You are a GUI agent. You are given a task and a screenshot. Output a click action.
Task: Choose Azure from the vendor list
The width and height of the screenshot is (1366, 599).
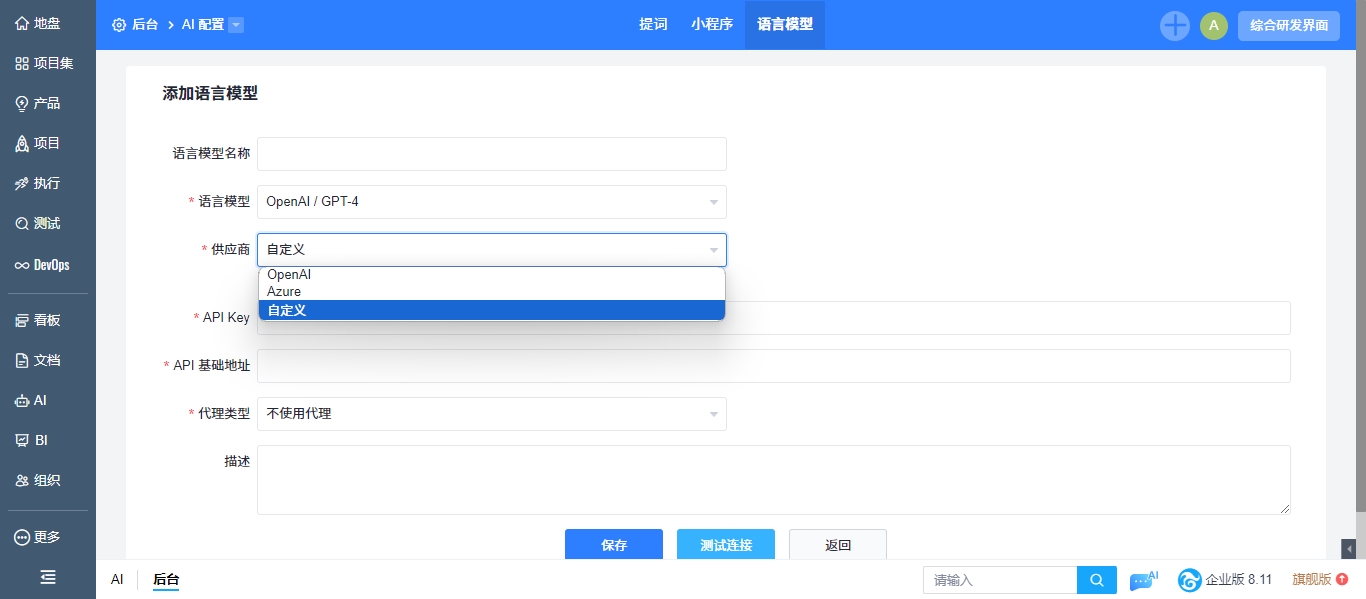pyautogui.click(x=491, y=292)
